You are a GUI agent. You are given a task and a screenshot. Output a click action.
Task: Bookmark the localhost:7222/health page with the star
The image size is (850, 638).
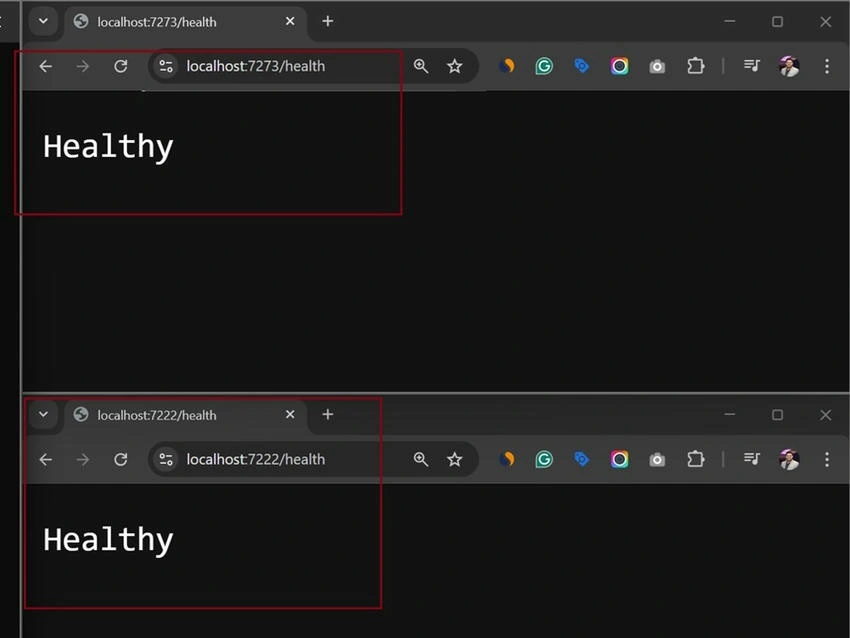(454, 460)
